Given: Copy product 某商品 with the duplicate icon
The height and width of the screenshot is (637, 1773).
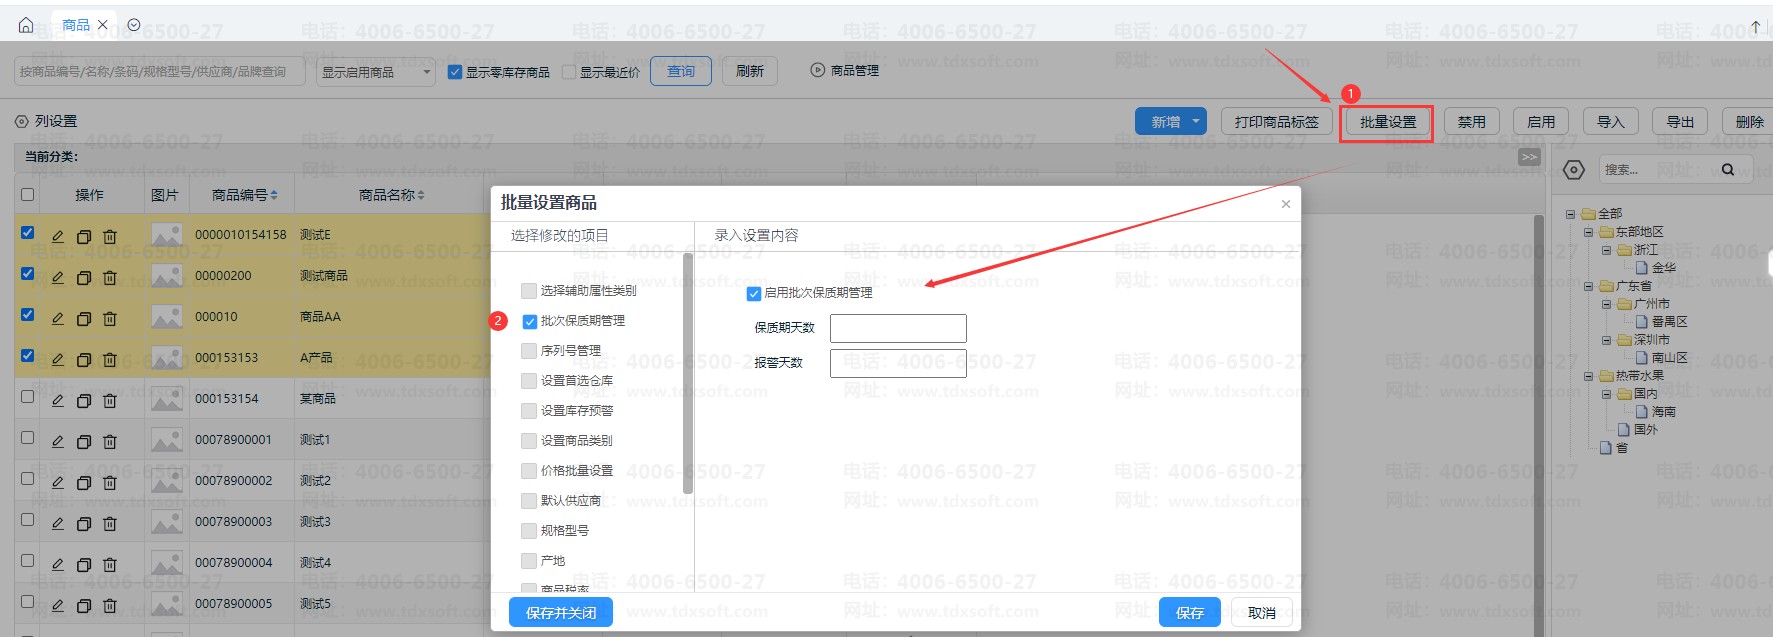Looking at the screenshot, I should [x=84, y=400].
